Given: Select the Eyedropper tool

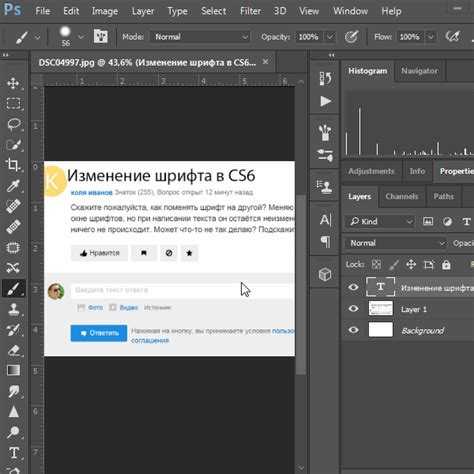Looking at the screenshot, I should 13,186.
